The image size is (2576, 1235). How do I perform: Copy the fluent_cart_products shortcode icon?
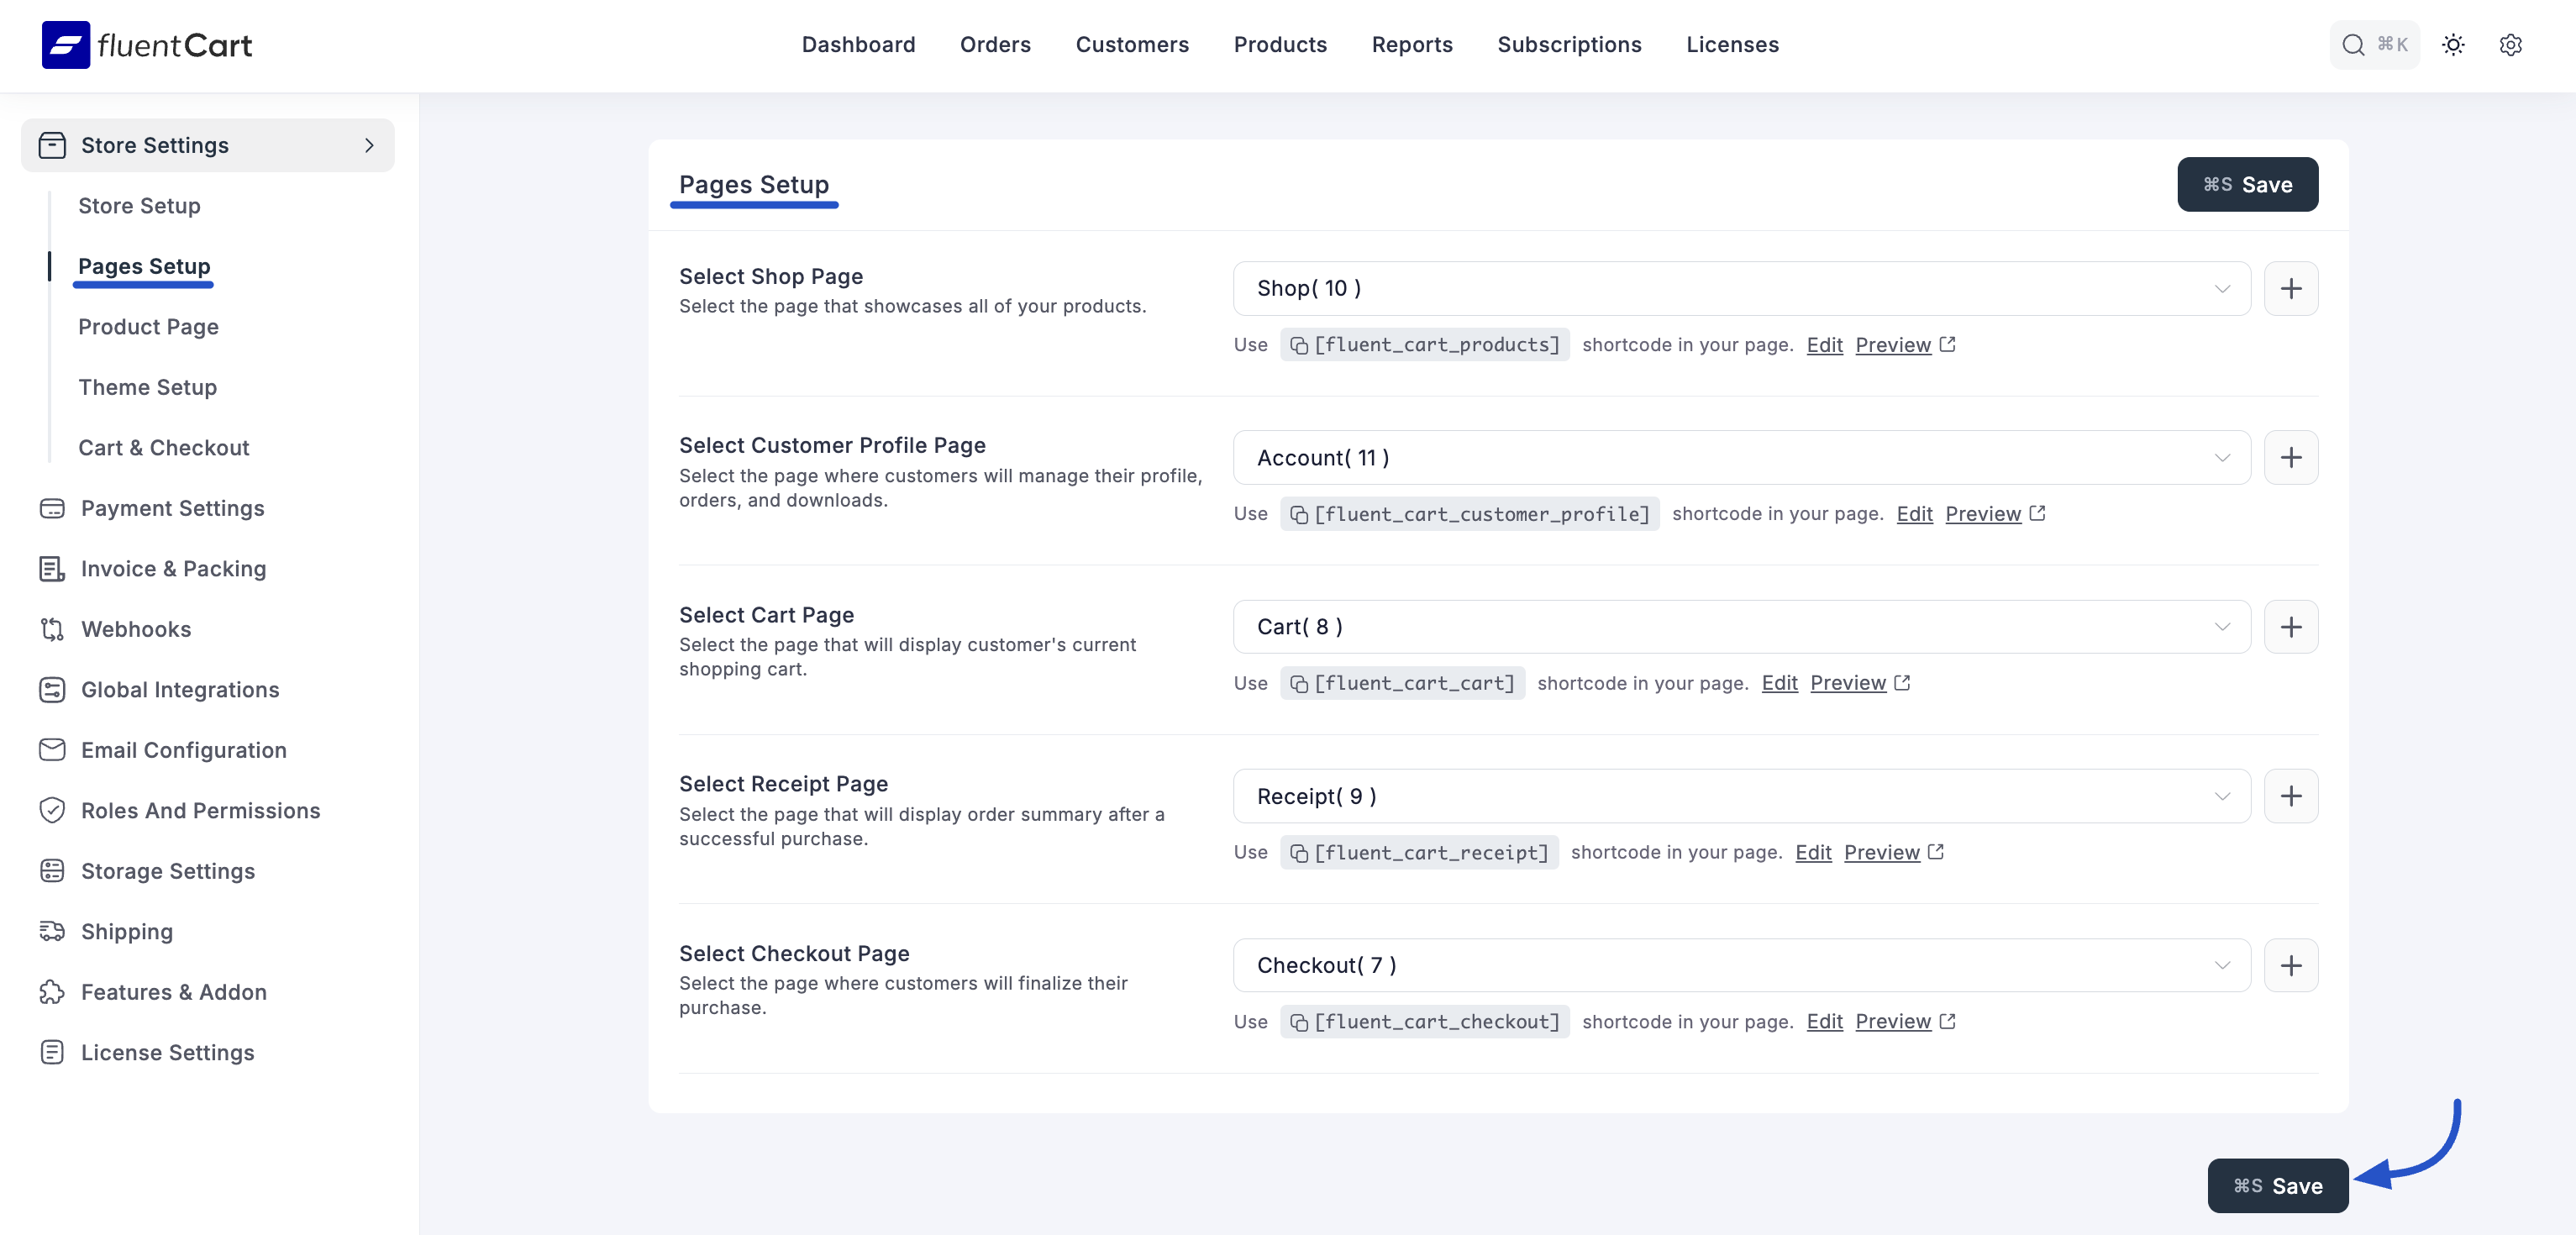pos(1299,345)
